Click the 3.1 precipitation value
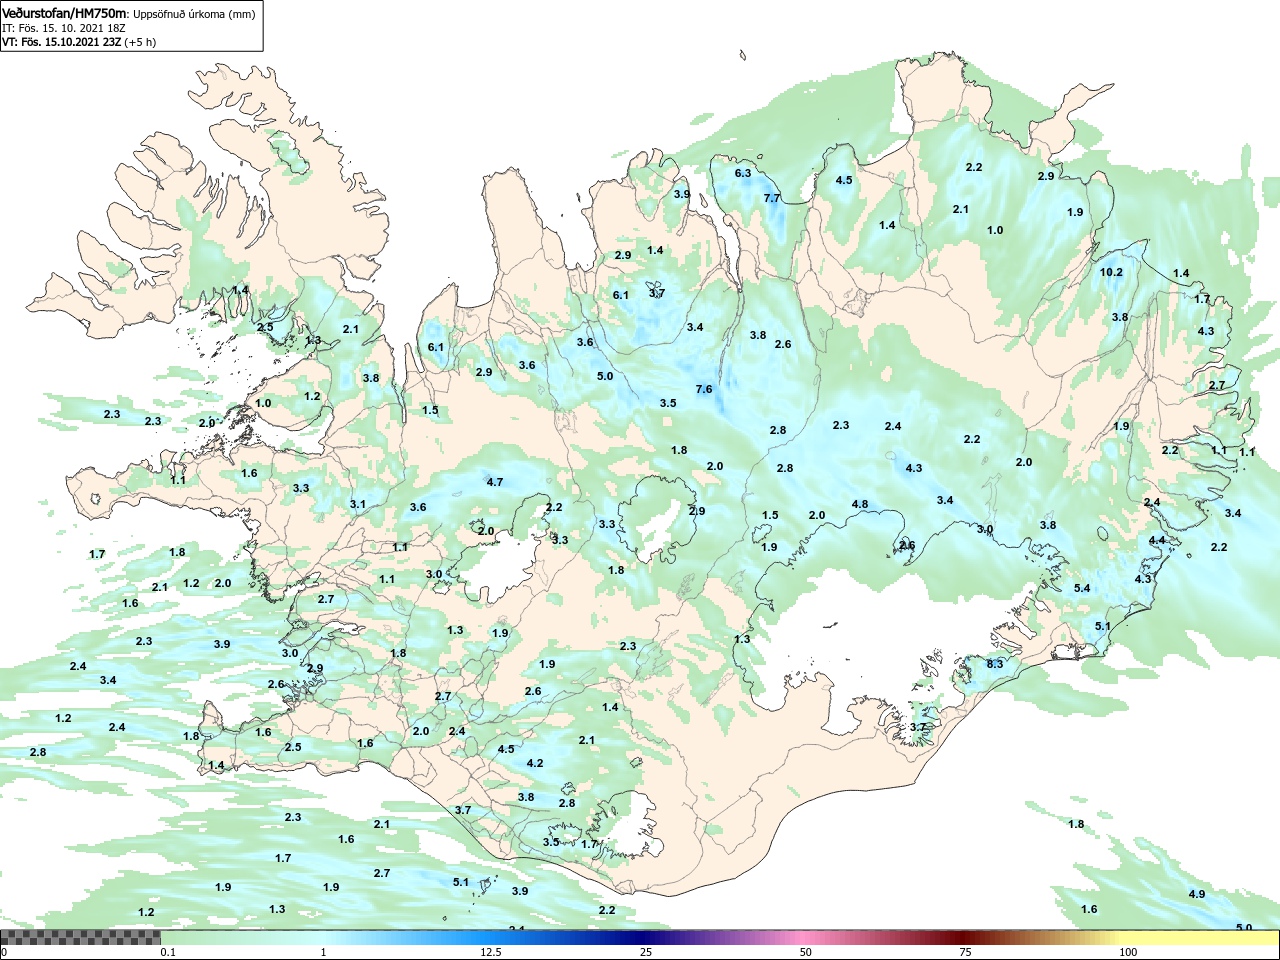 (x=358, y=504)
